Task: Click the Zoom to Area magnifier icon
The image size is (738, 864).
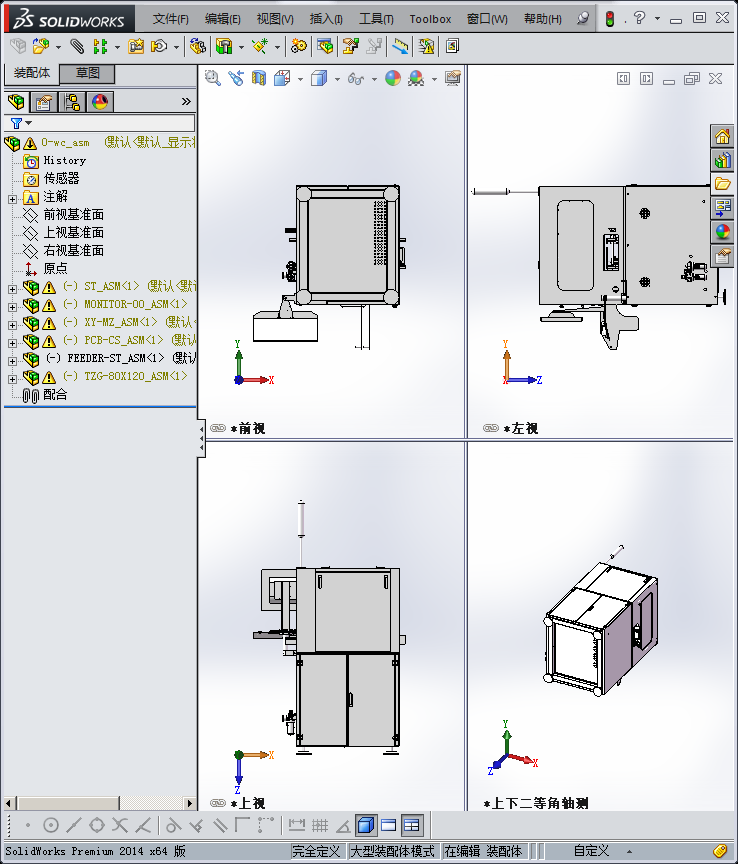Action: 213,79
